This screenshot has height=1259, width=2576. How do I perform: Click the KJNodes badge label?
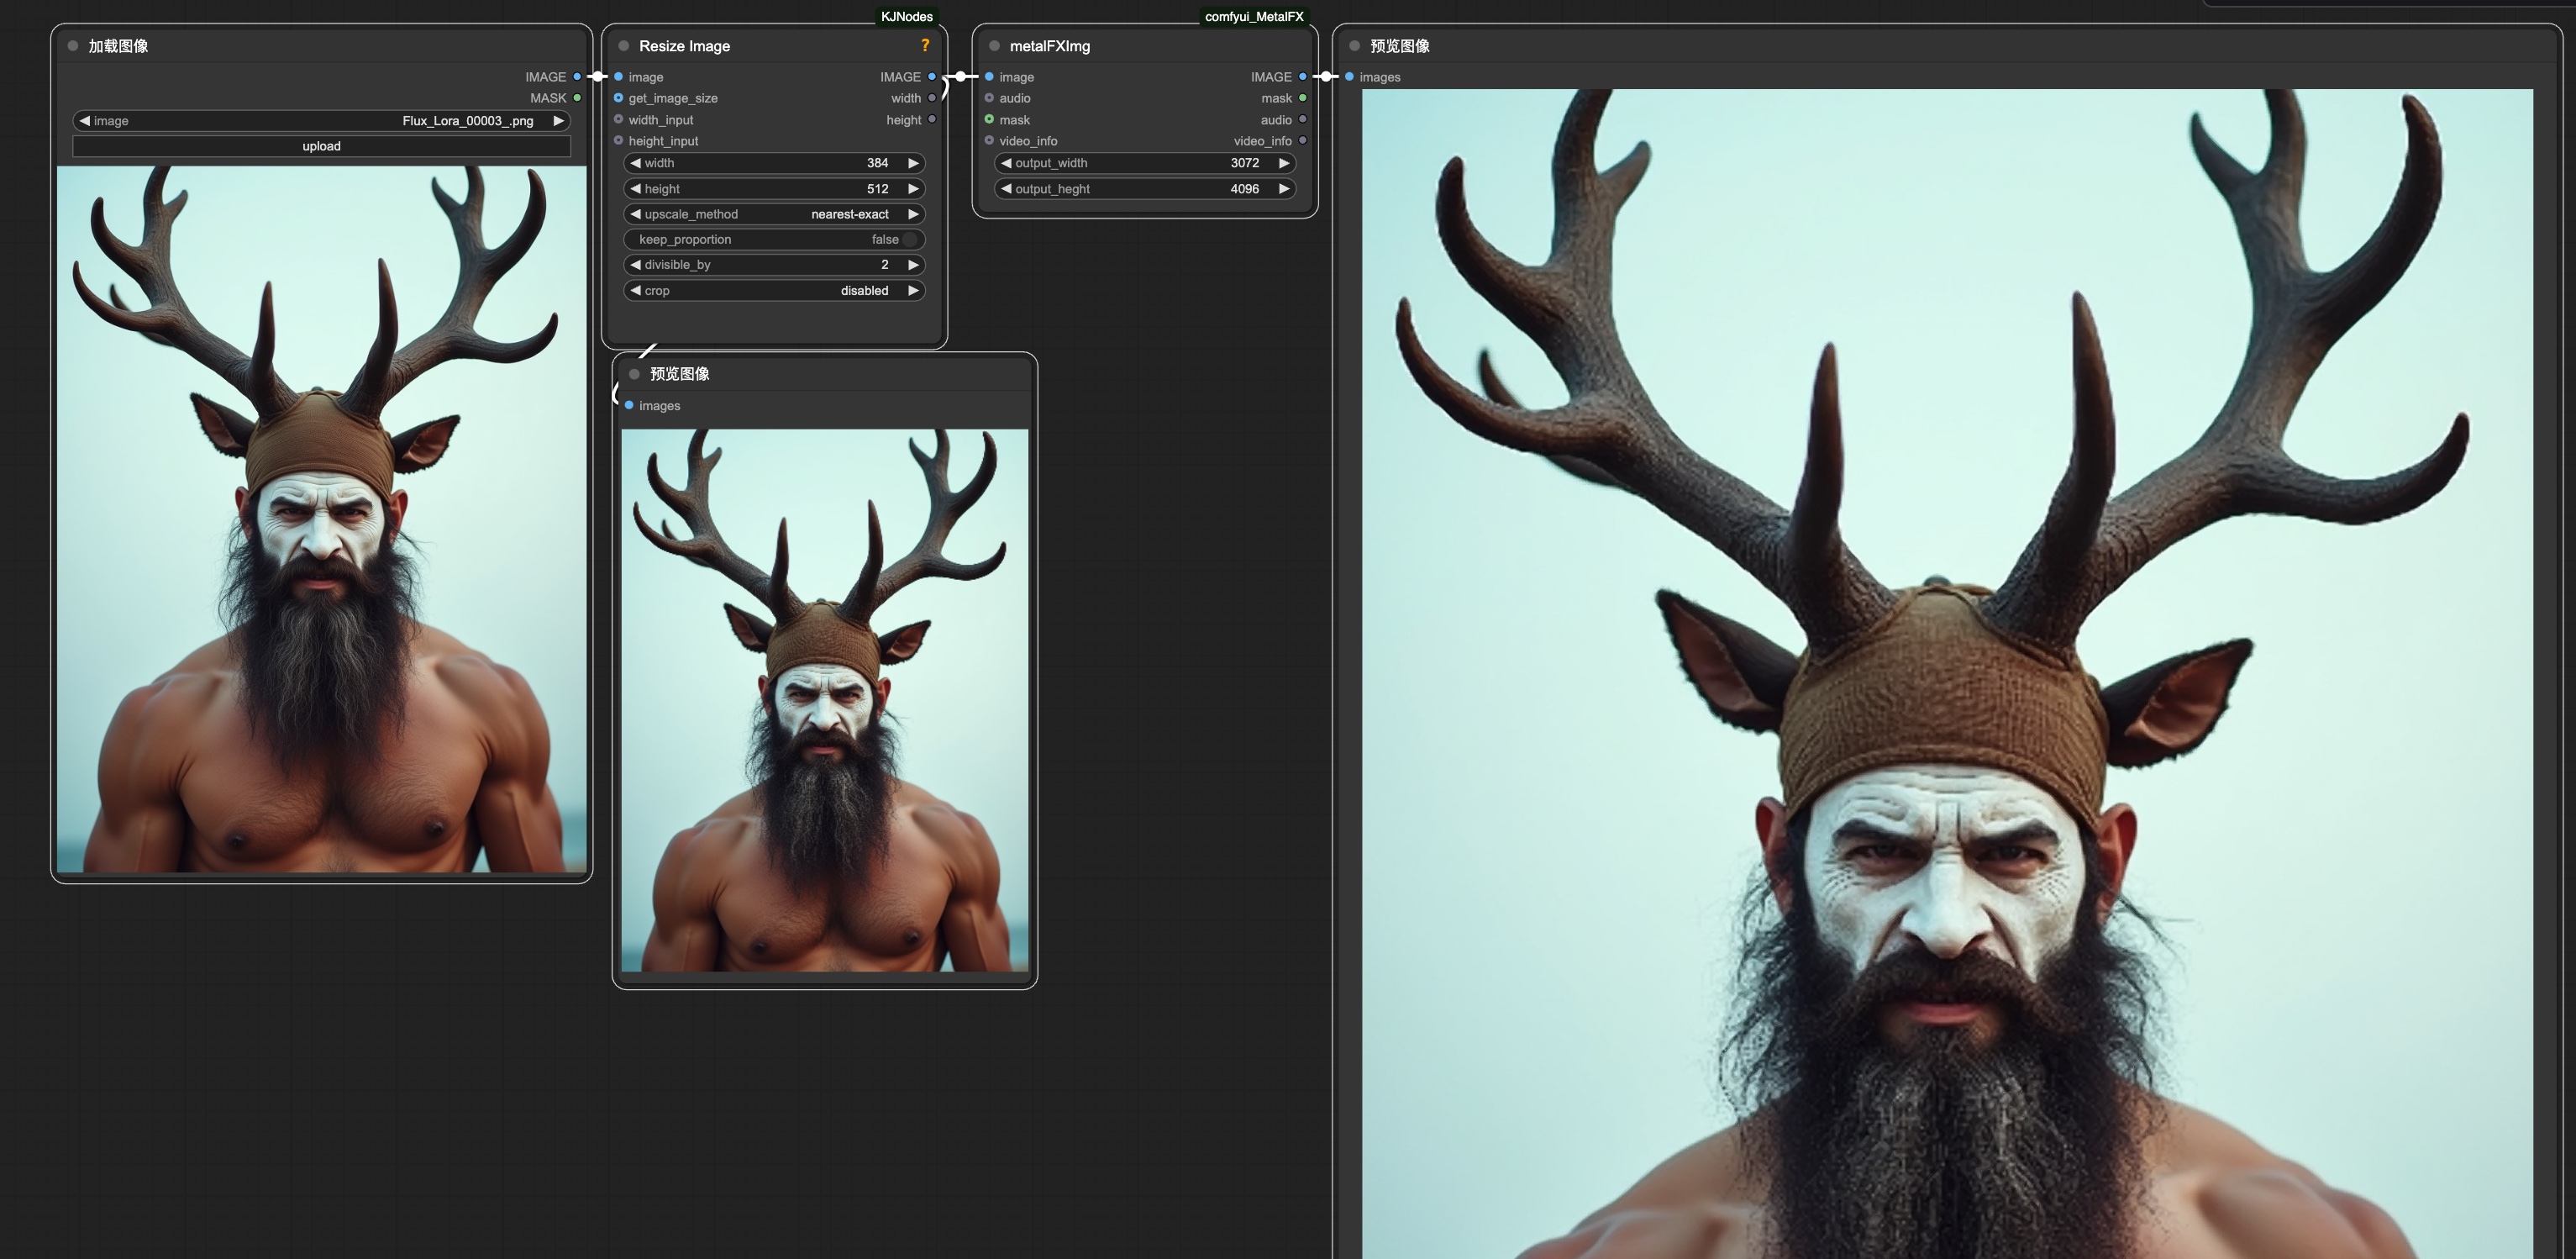[907, 16]
